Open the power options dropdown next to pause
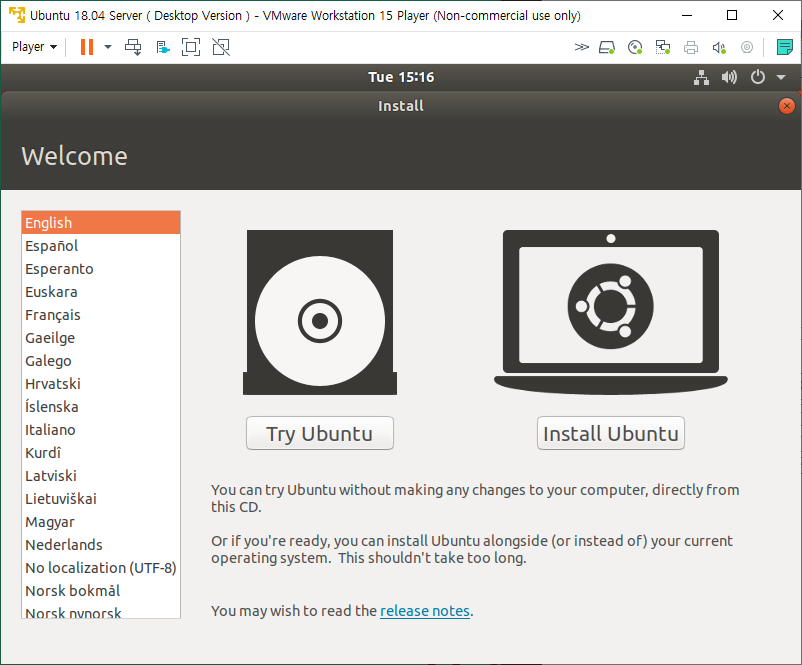The width and height of the screenshot is (802, 665). coord(107,47)
